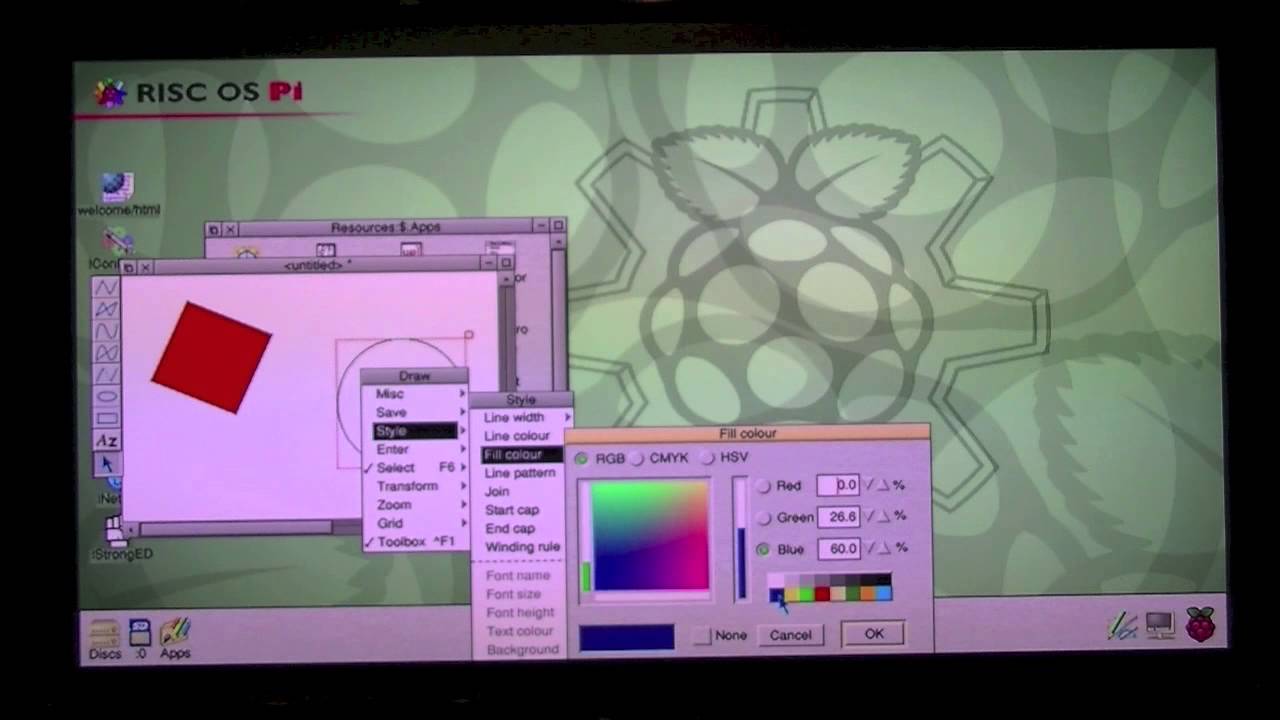
Task: Pick the bright green palette swatch
Action: (x=807, y=594)
